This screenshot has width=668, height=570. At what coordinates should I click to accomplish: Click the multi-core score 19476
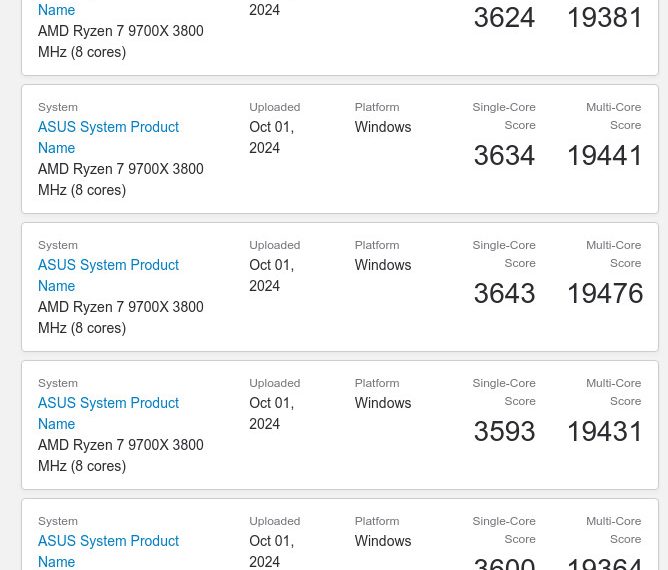pos(605,293)
